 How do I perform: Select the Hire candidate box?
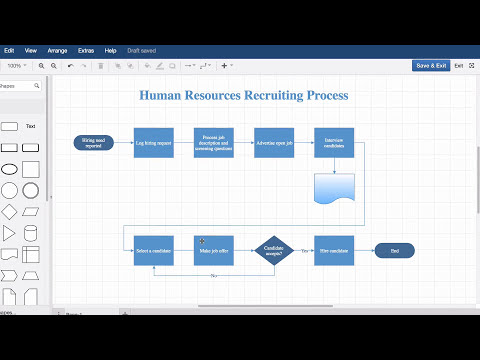point(334,251)
